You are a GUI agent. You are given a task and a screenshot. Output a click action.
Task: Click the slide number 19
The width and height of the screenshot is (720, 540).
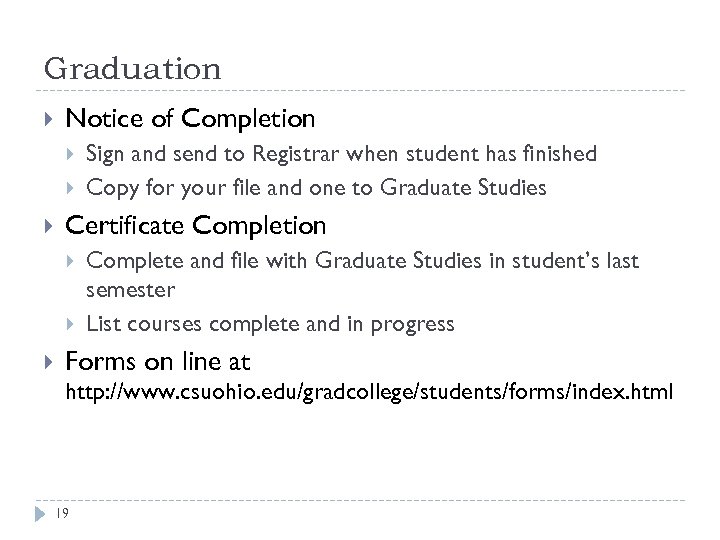pyautogui.click(x=62, y=514)
